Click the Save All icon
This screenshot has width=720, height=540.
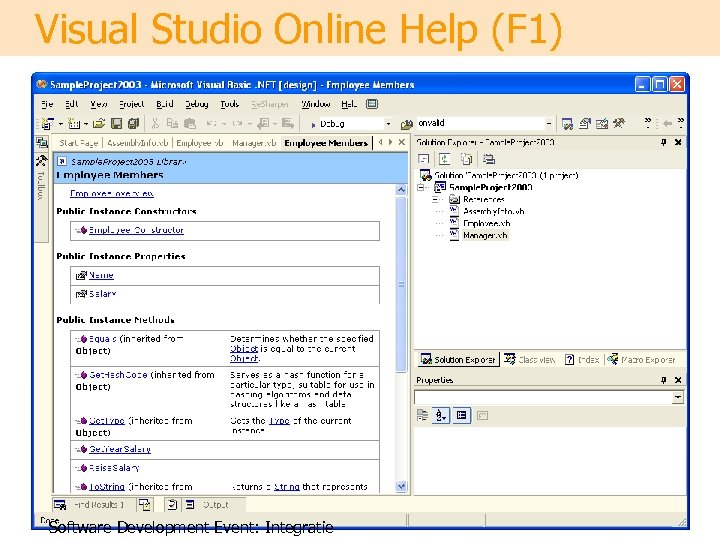click(x=134, y=124)
